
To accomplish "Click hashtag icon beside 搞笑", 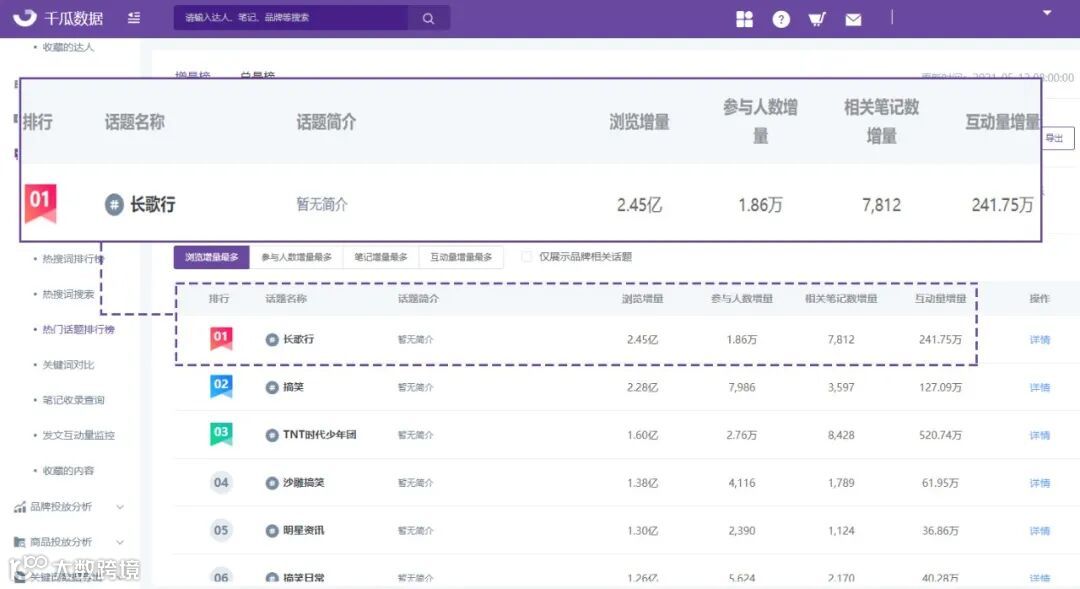I will pos(272,387).
